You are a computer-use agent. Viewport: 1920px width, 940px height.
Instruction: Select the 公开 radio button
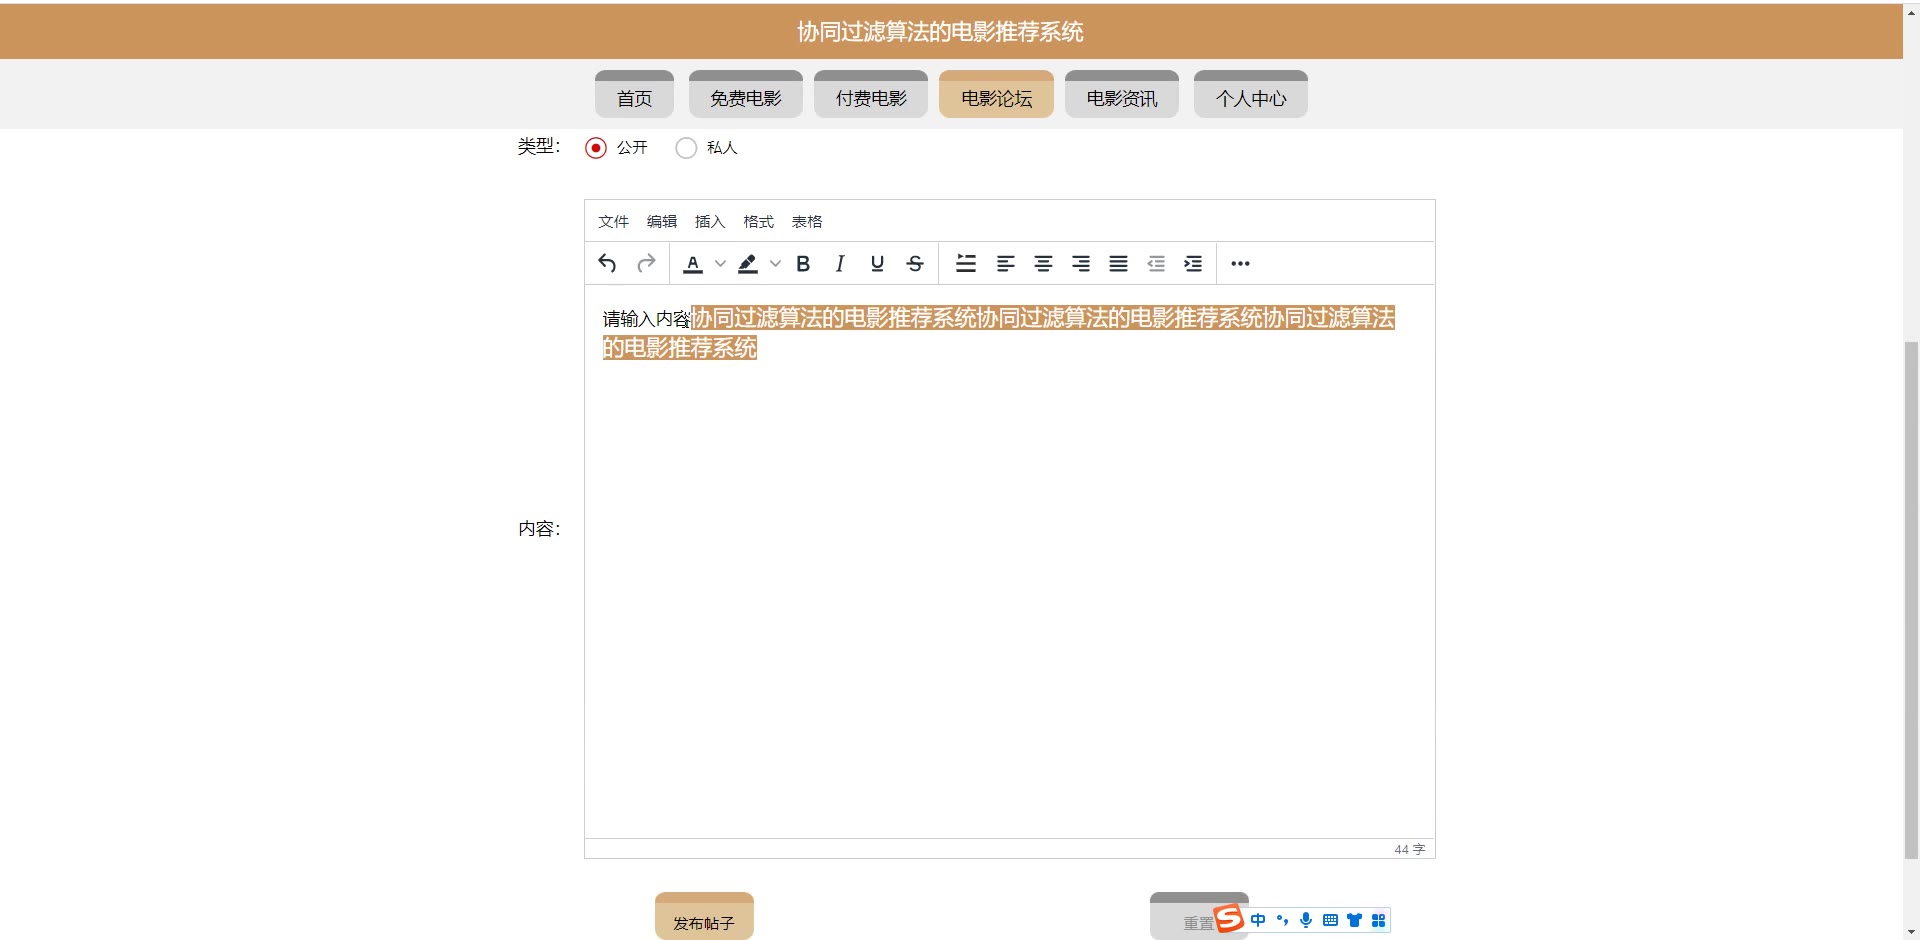click(596, 148)
